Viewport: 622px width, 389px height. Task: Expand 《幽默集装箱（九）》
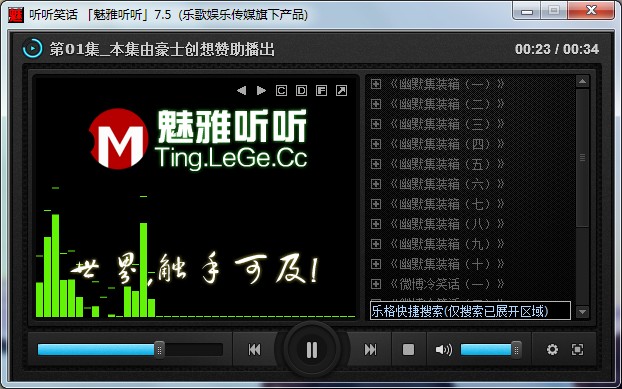pos(376,244)
